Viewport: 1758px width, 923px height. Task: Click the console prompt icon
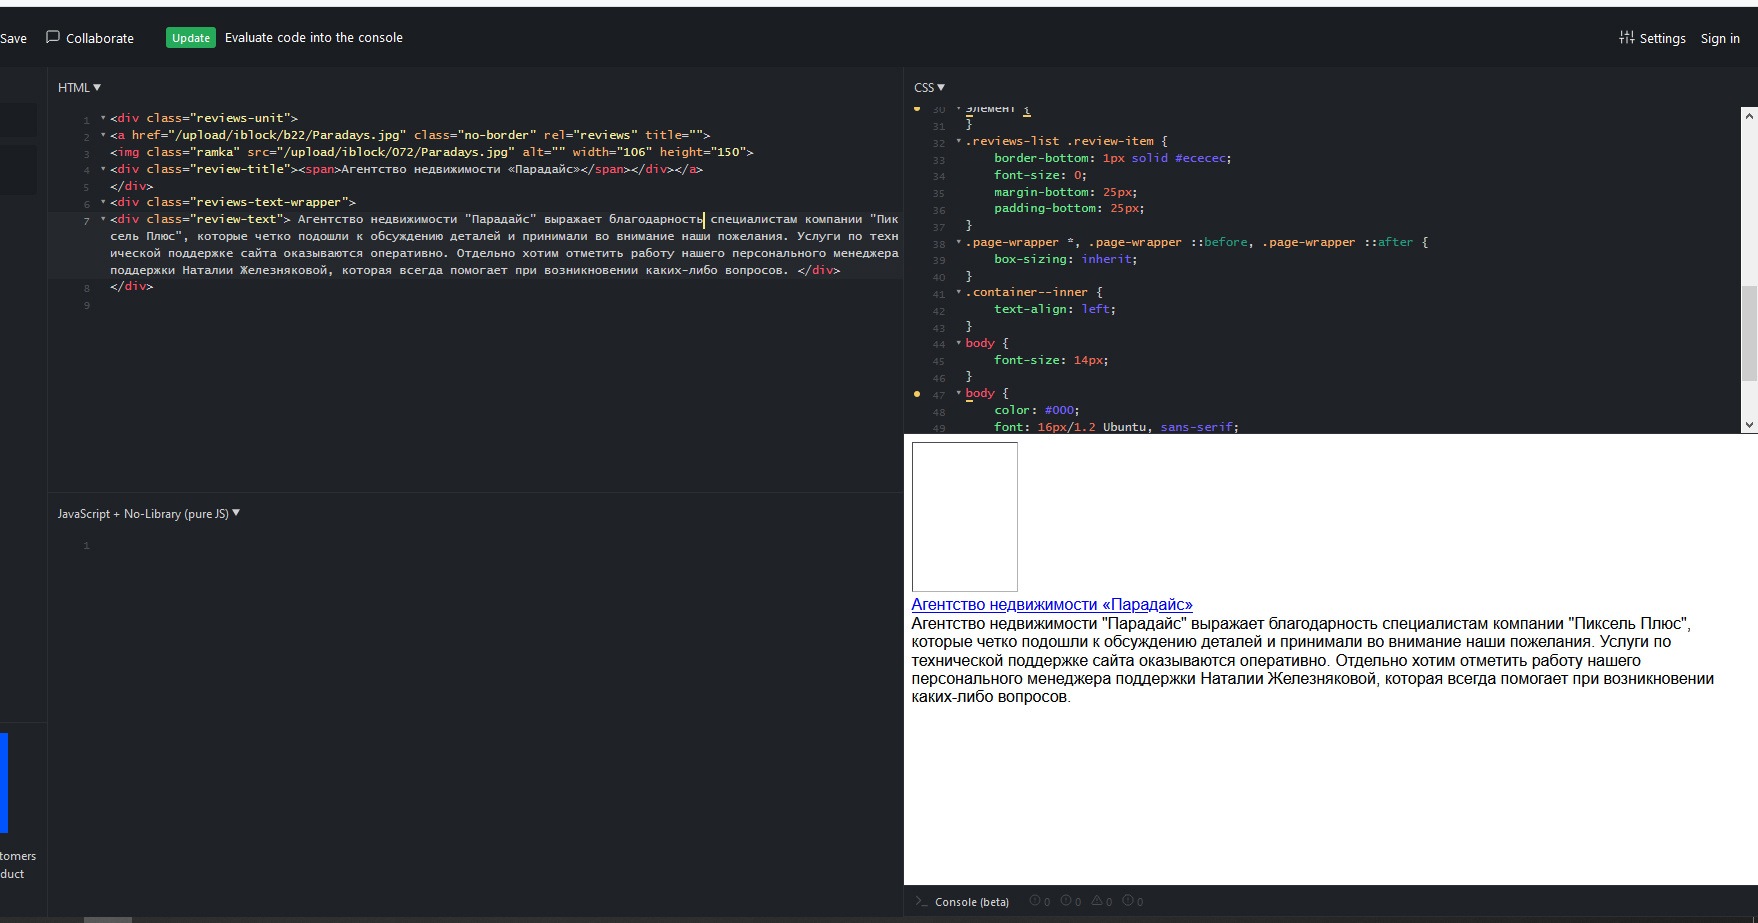(921, 901)
